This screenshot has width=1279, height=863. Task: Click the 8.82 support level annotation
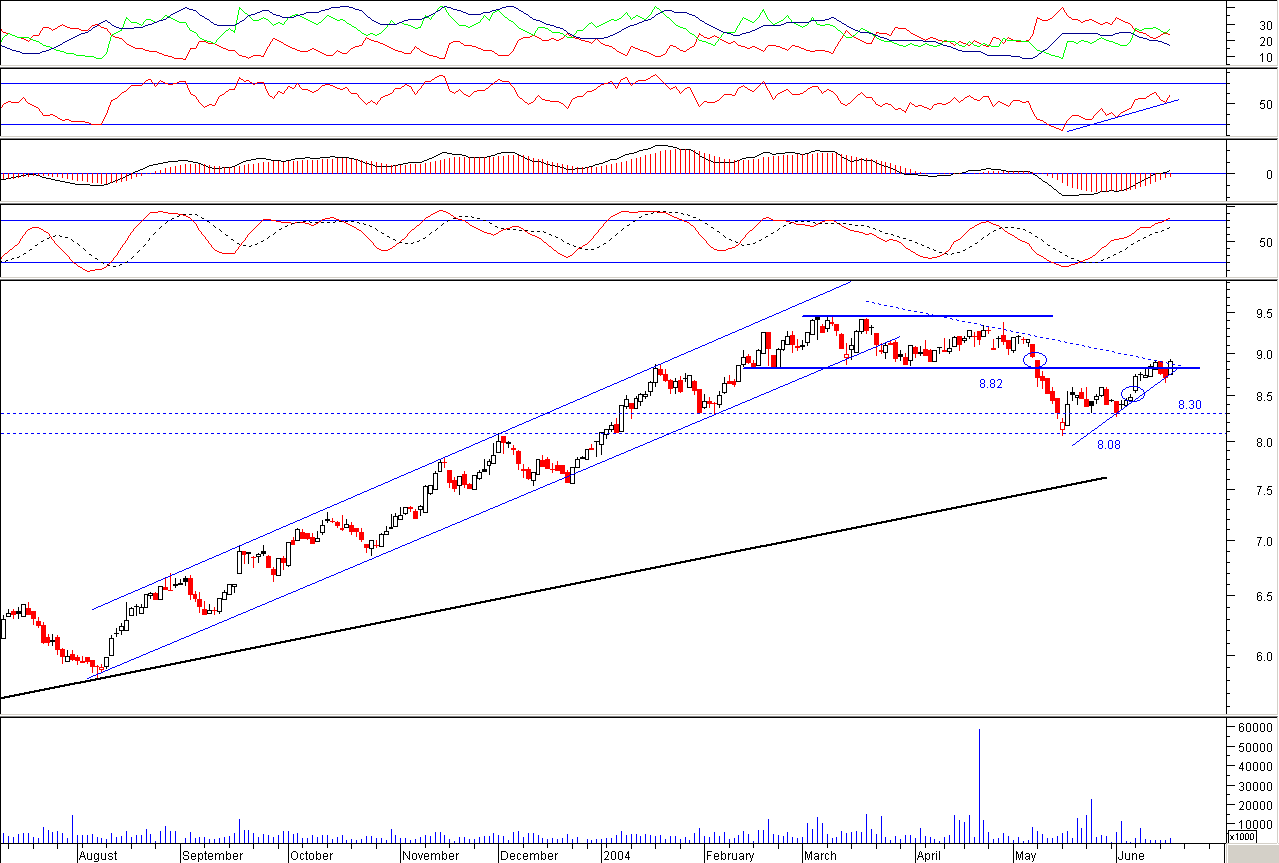click(x=990, y=383)
